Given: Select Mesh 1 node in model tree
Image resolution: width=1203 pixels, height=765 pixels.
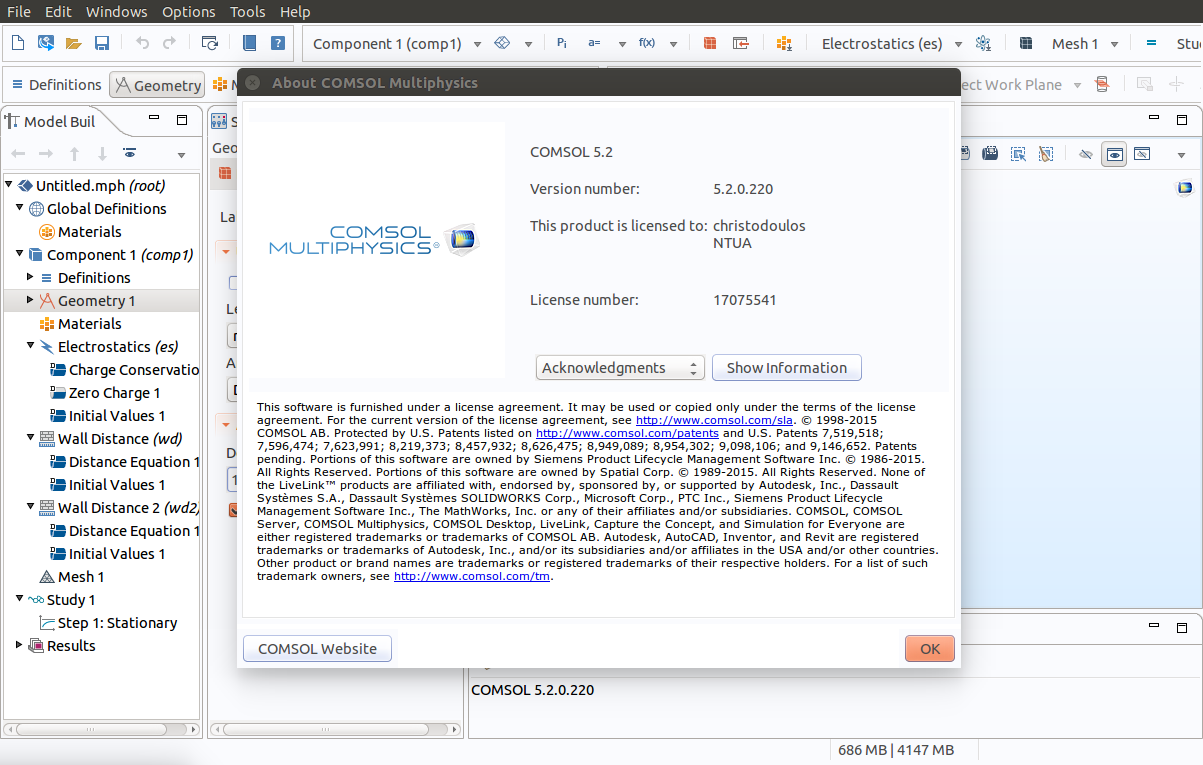Looking at the screenshot, I should click(x=71, y=576).
